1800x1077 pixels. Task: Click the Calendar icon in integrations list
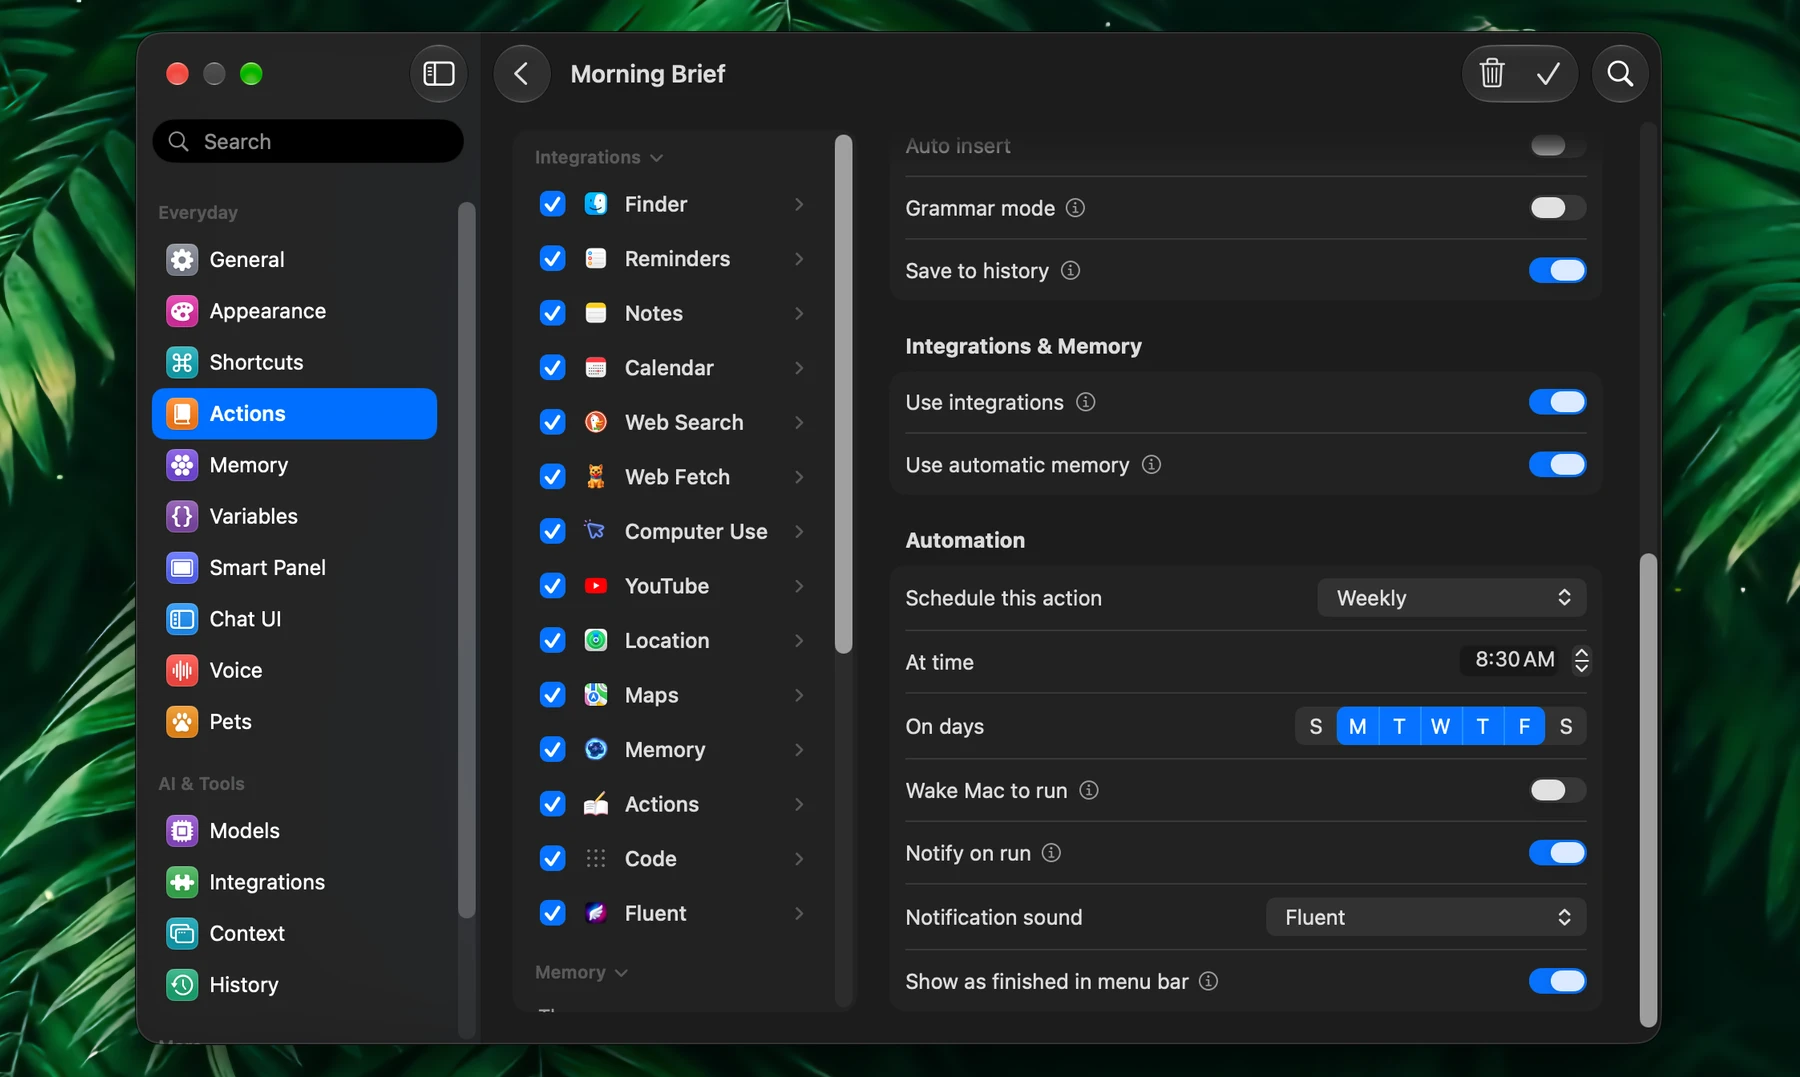[596, 368]
